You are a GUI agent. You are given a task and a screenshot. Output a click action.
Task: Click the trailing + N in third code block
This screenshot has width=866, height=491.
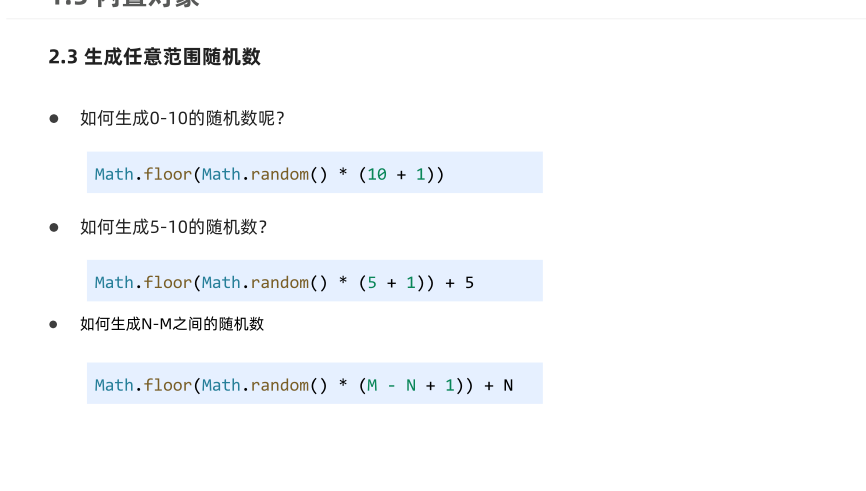coord(499,386)
